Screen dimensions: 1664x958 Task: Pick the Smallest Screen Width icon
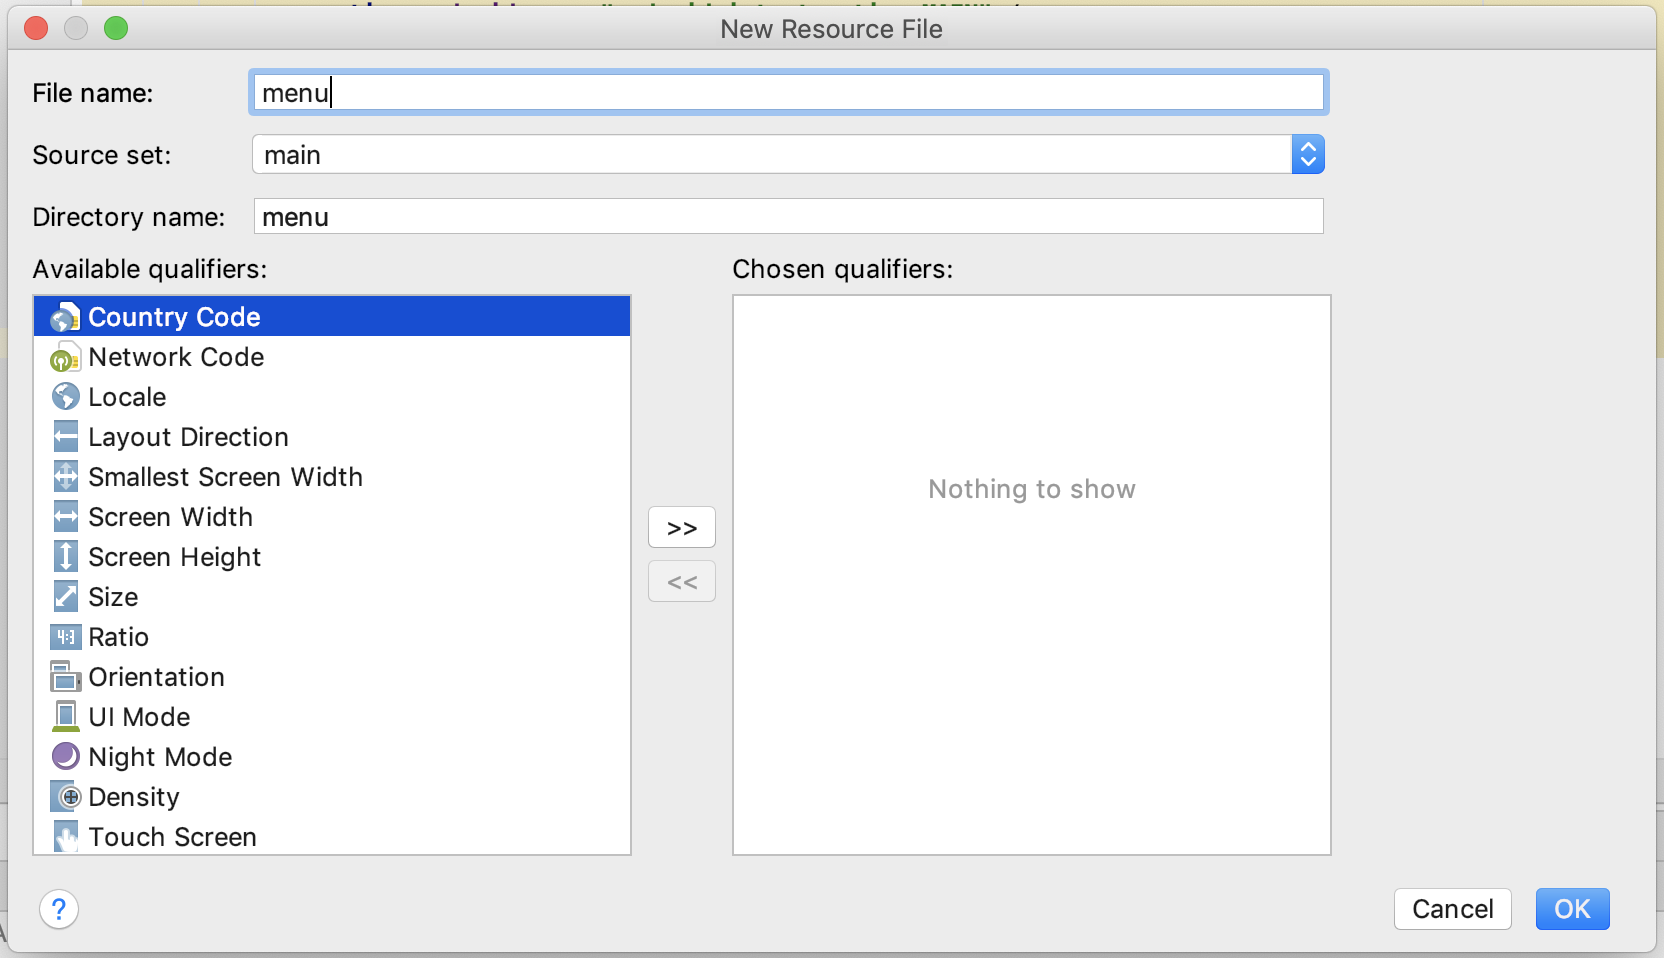pyautogui.click(x=65, y=477)
